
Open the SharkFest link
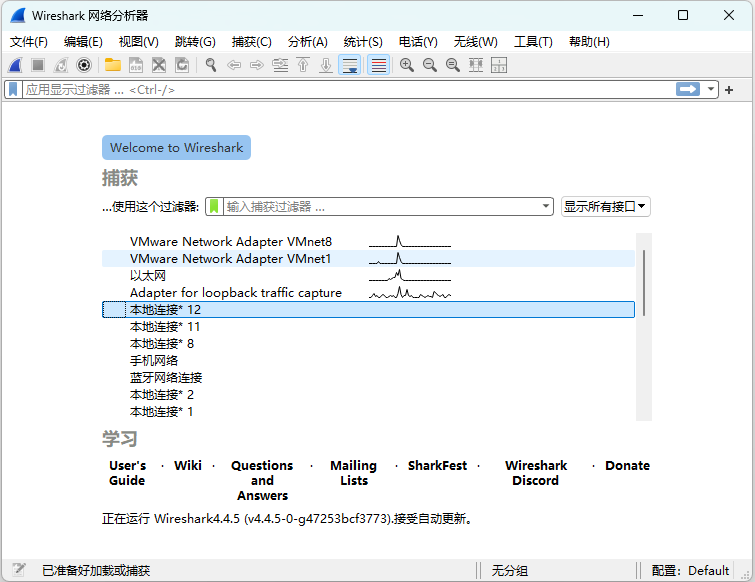click(437, 466)
